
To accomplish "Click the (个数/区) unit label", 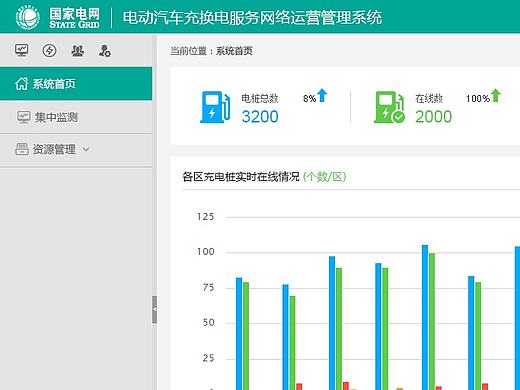I will (324, 177).
